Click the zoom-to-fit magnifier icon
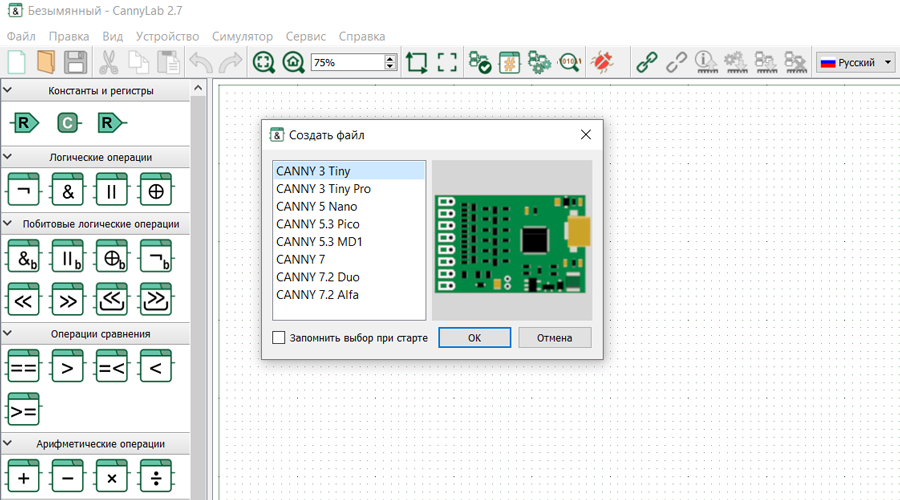 click(x=264, y=62)
